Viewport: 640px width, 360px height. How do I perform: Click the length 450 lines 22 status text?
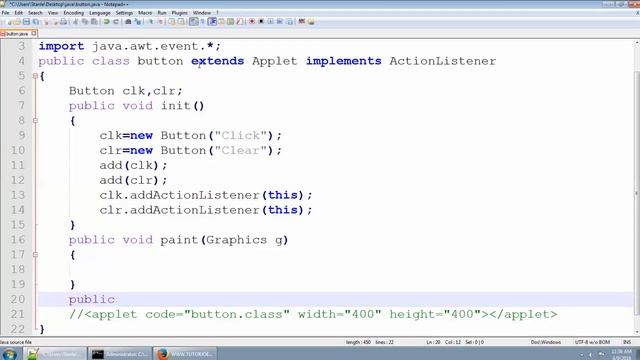(x=370, y=342)
